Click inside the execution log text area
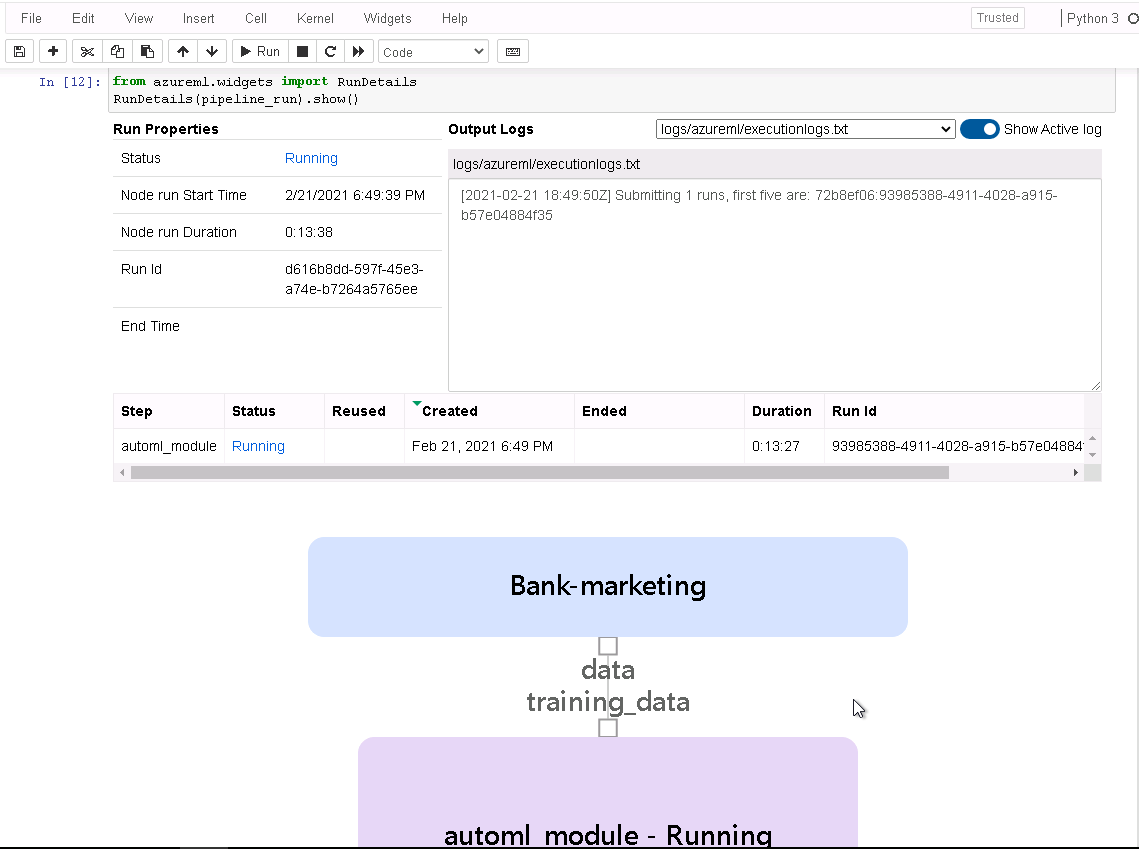Viewport: 1139px width, 849px height. 774,285
